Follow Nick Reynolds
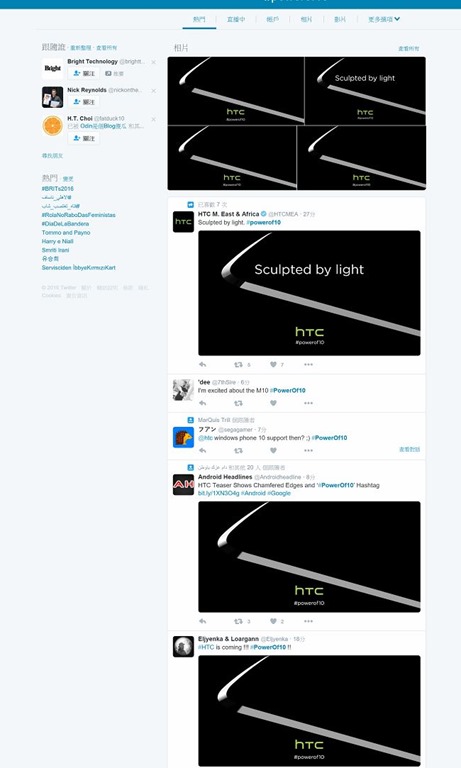 click(x=84, y=102)
